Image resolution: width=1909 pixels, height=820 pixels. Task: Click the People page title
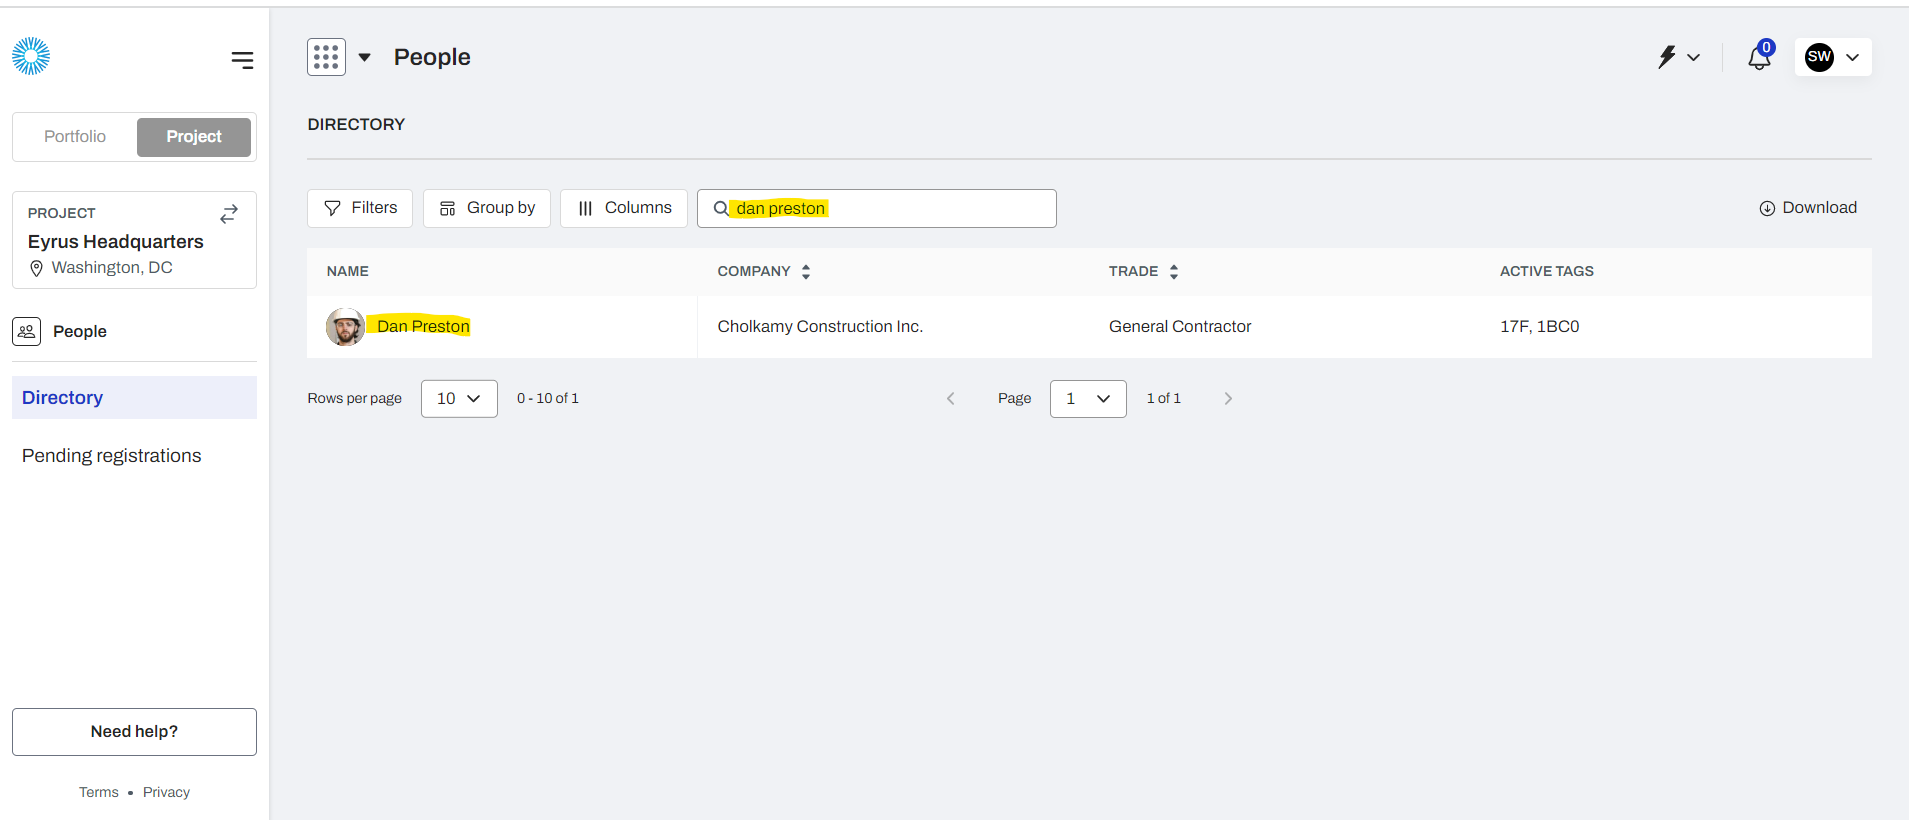click(x=432, y=57)
